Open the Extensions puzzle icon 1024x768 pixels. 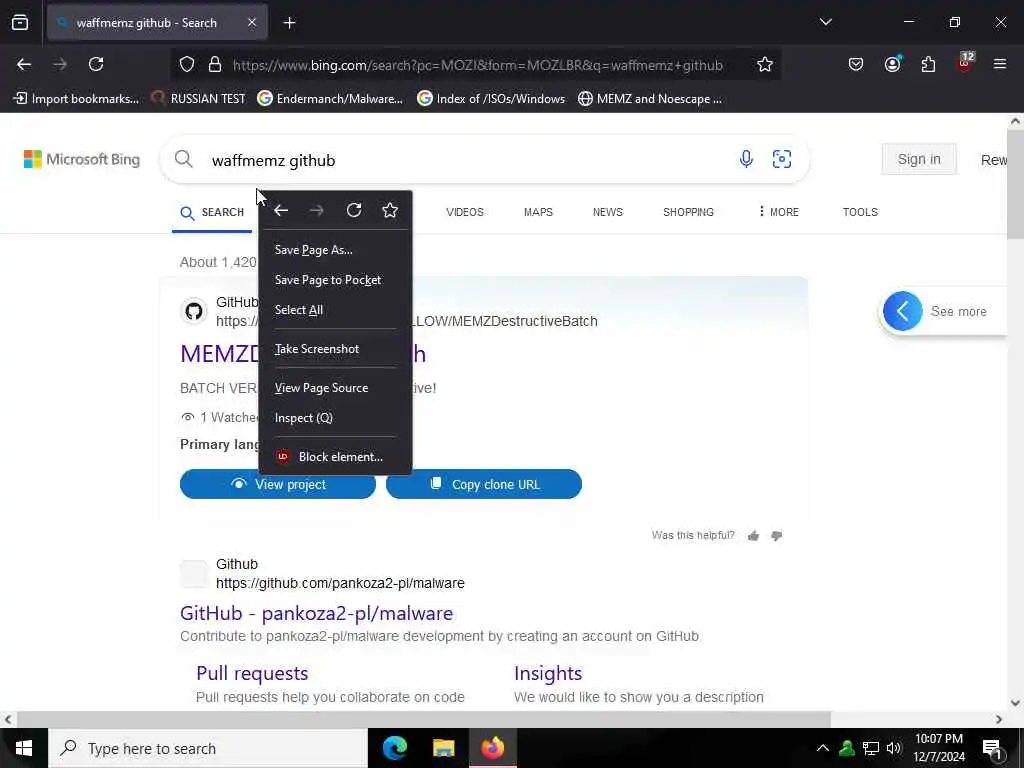(x=928, y=64)
